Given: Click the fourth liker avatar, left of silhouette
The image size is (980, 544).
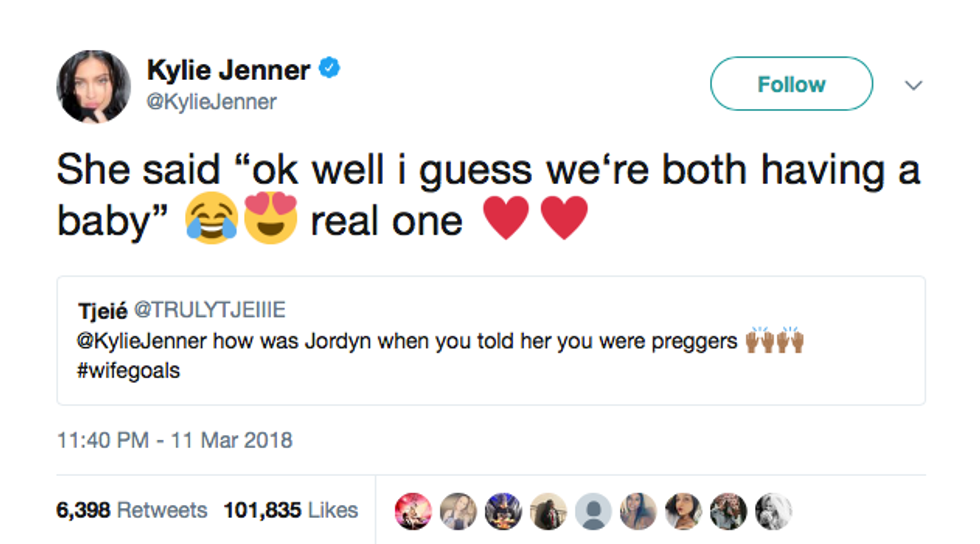Looking at the screenshot, I should point(549,511).
